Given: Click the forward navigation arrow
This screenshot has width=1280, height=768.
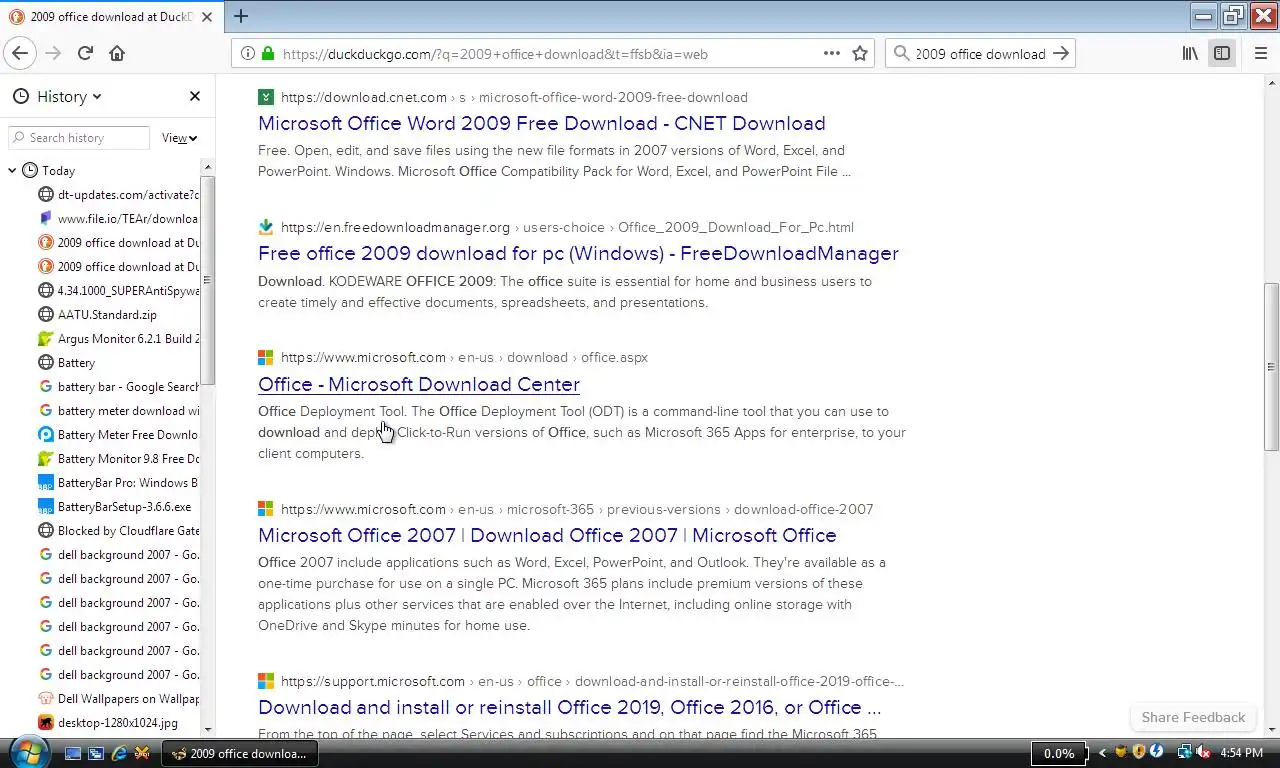Looking at the screenshot, I should pyautogui.click(x=54, y=54).
